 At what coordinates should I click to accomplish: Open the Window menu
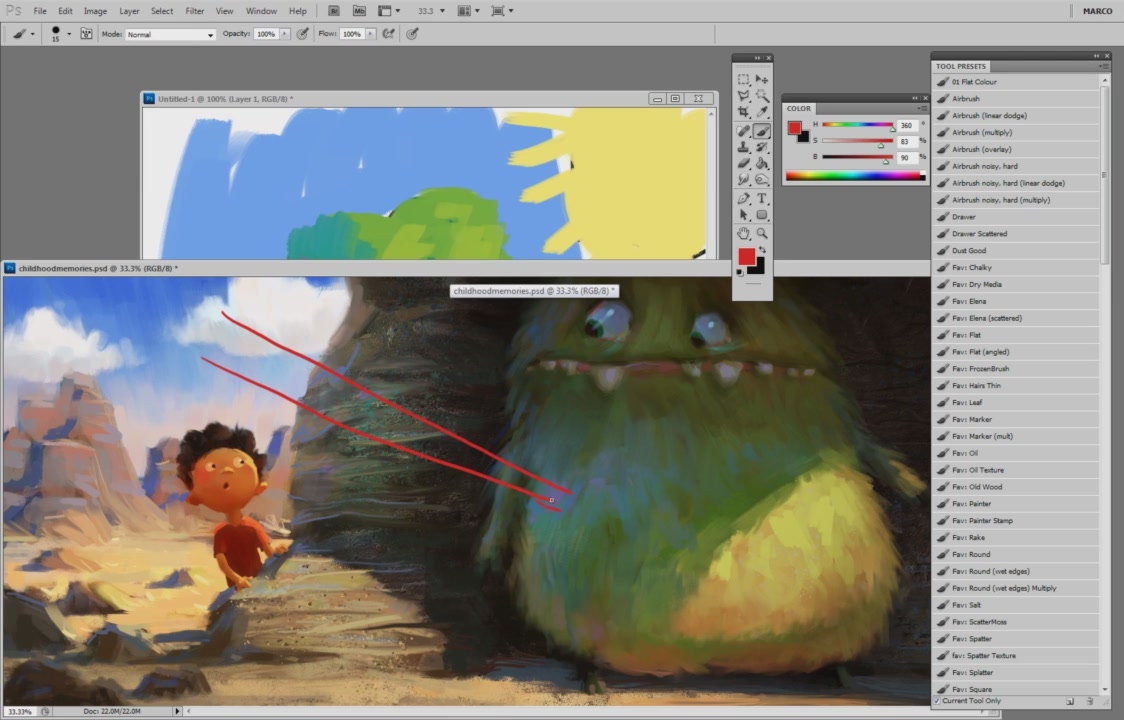click(x=261, y=11)
